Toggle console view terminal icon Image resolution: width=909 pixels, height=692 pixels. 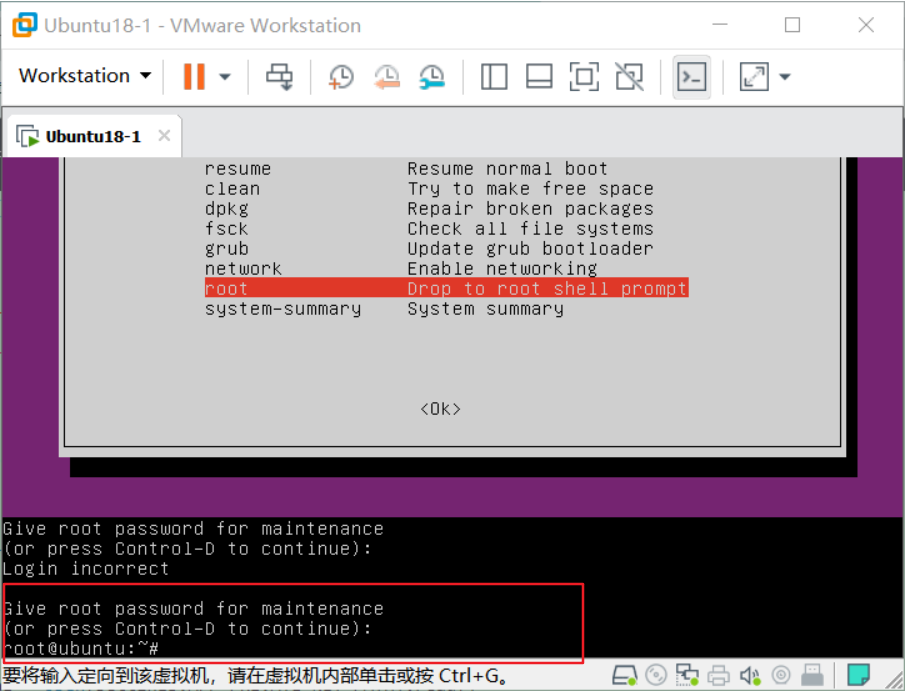click(x=692, y=77)
